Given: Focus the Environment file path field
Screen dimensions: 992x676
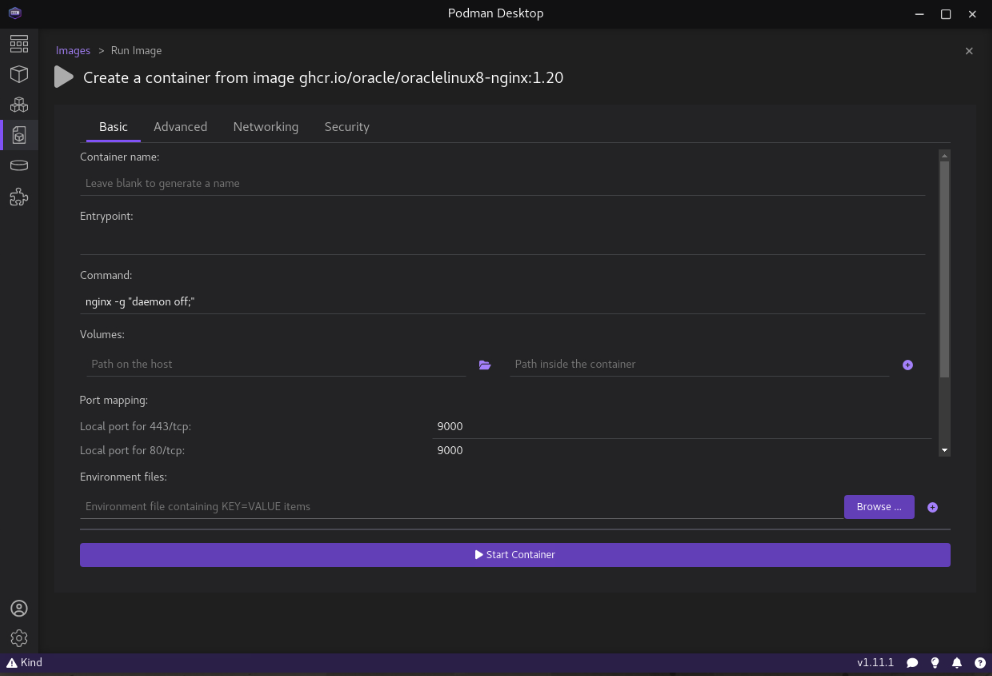Looking at the screenshot, I should [x=461, y=507].
